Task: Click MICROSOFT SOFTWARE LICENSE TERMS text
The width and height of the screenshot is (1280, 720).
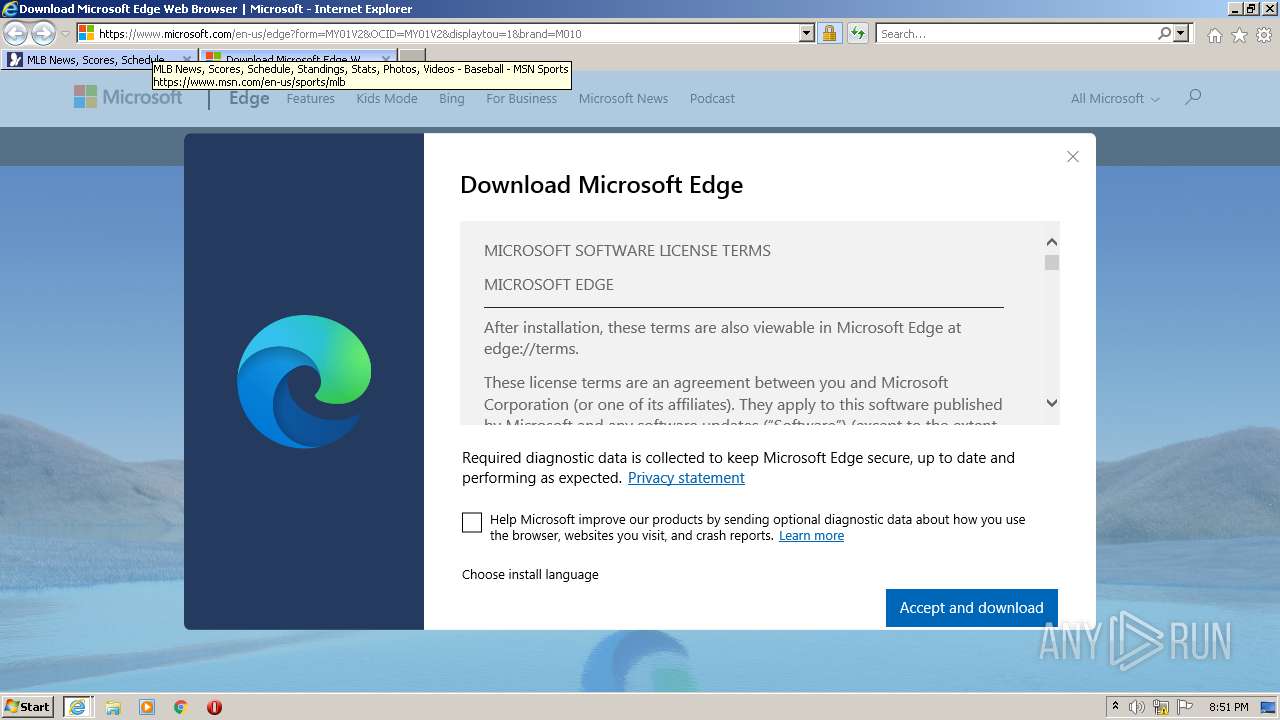Action: pos(627,251)
